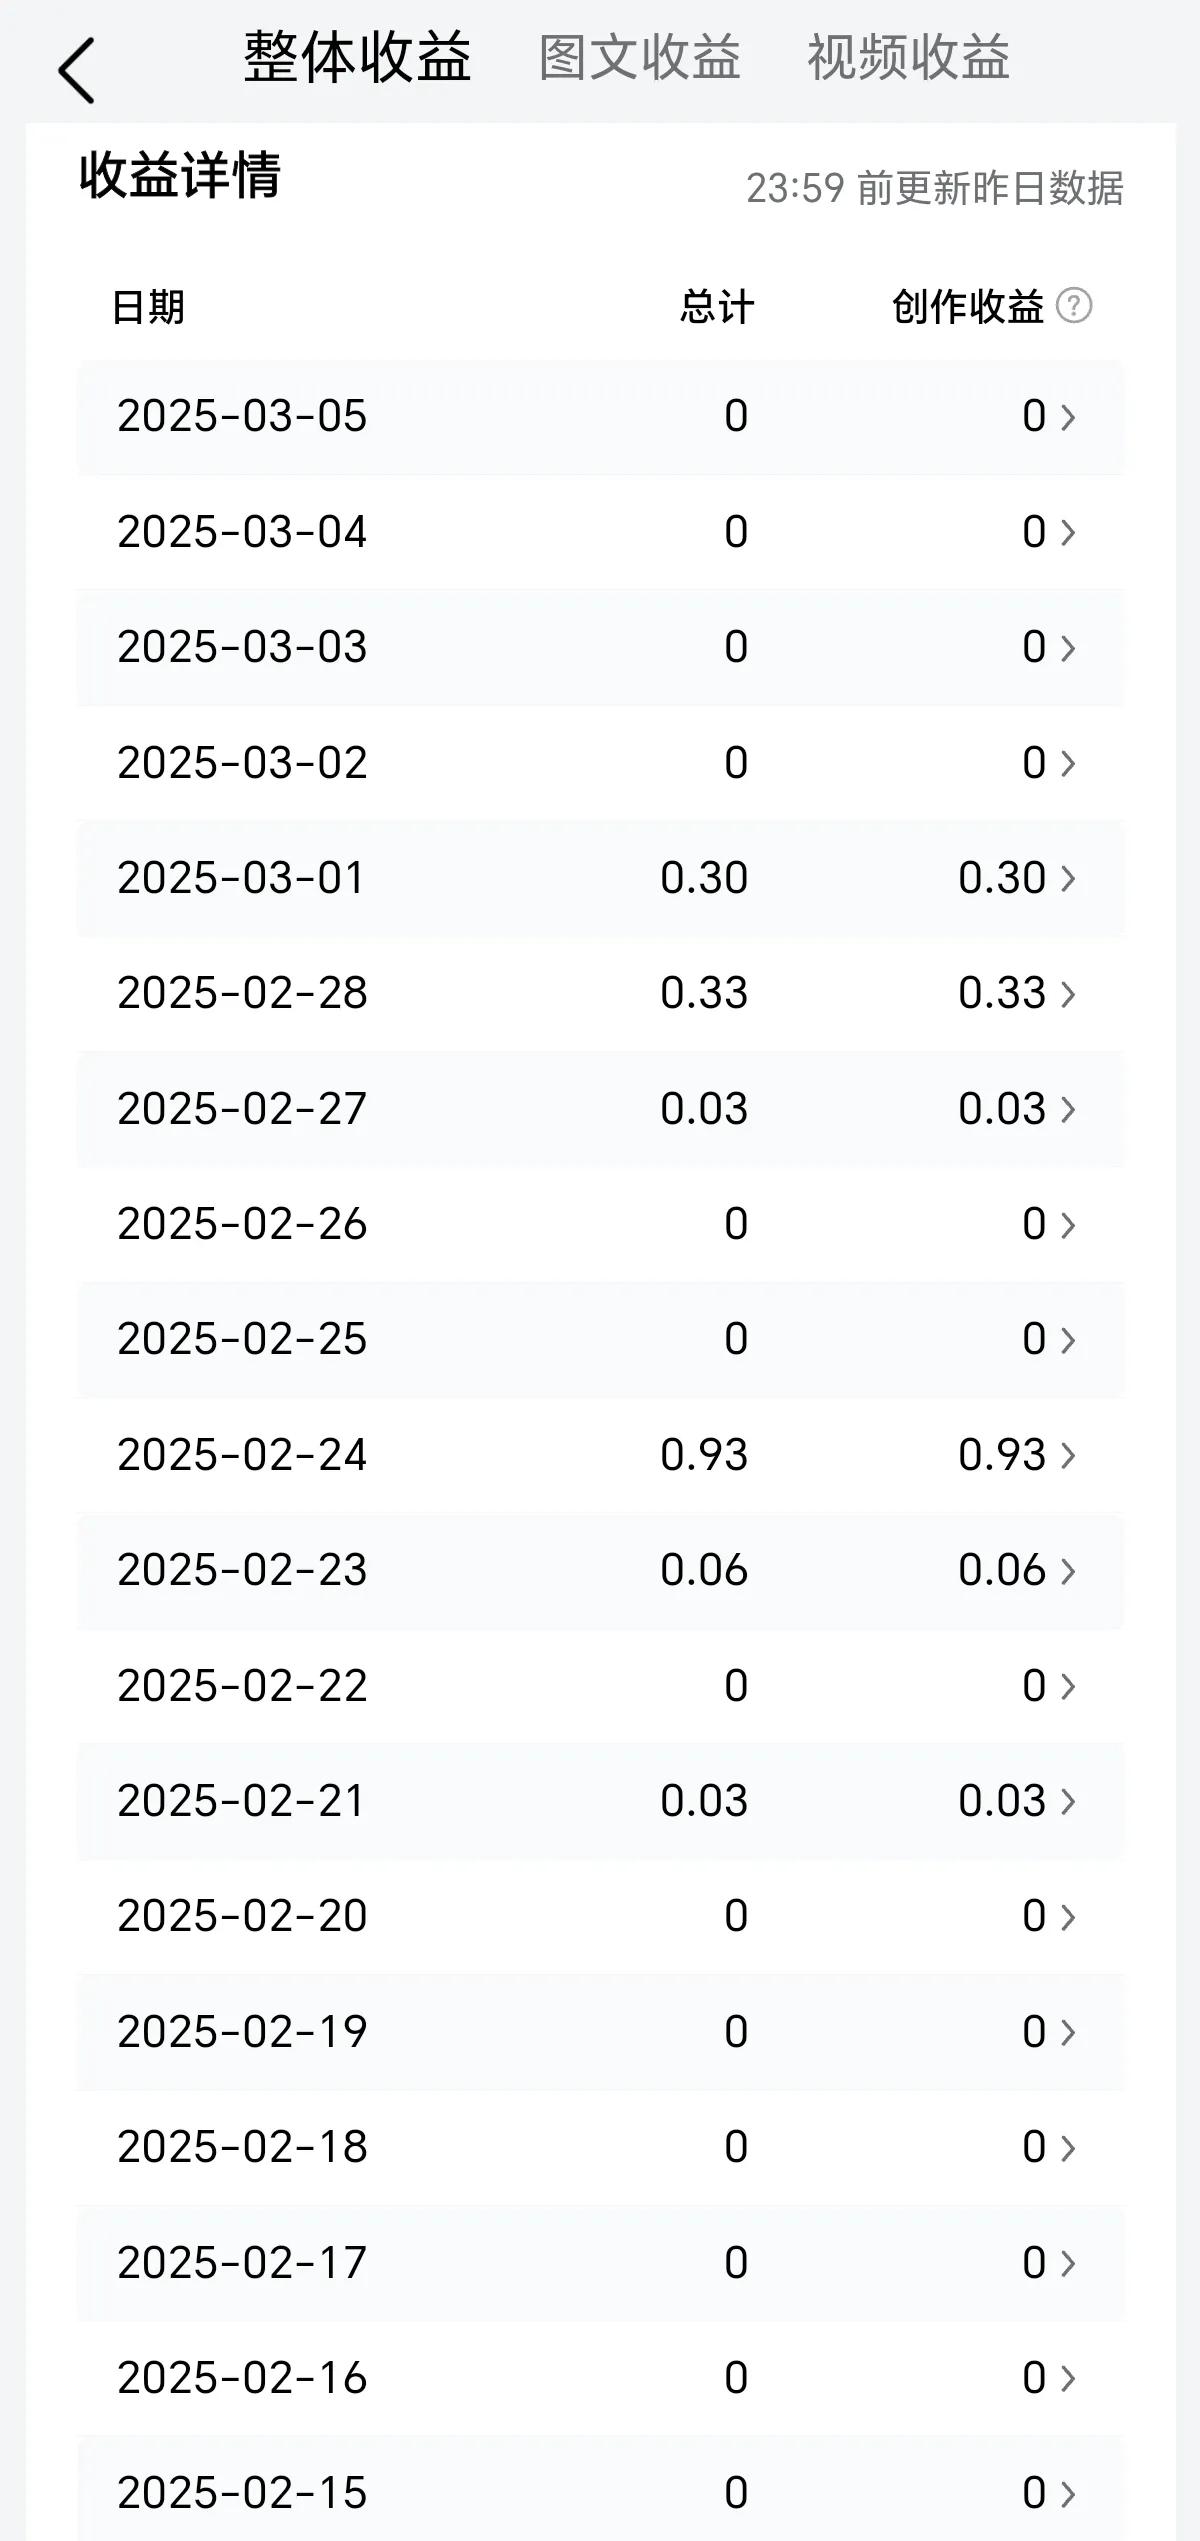The width and height of the screenshot is (1200, 2541).
Task: Click the 创作收益 column header
Action: pyautogui.click(x=968, y=307)
